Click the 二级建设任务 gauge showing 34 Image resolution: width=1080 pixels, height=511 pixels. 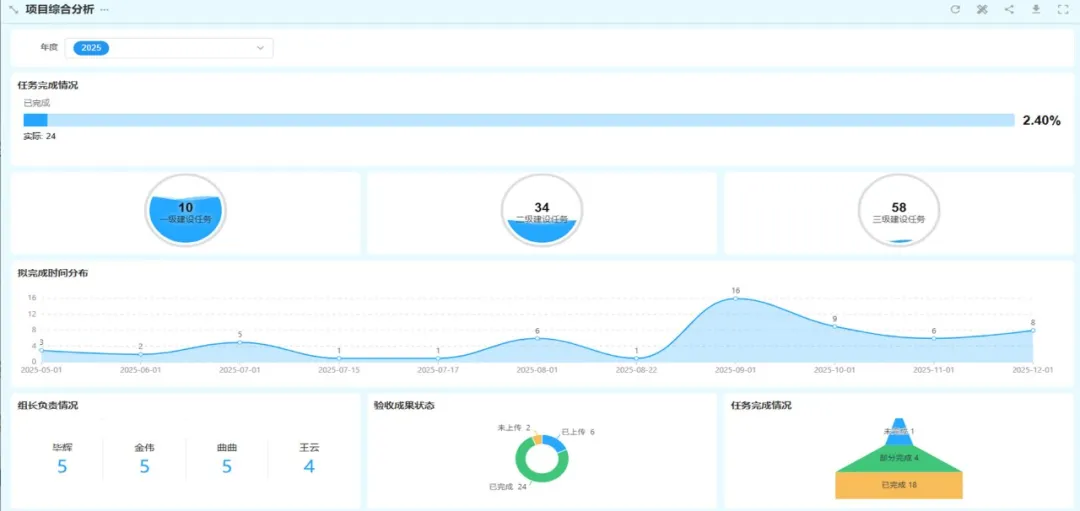click(x=541, y=211)
